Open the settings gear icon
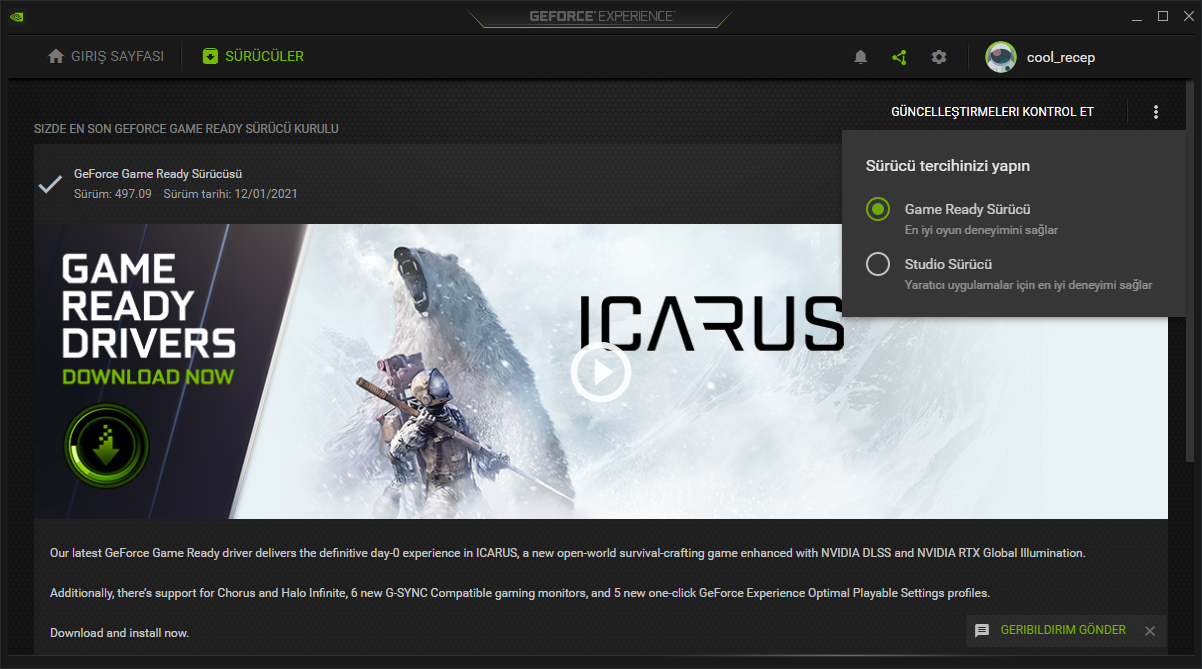The height and width of the screenshot is (669, 1202). pyautogui.click(x=938, y=57)
